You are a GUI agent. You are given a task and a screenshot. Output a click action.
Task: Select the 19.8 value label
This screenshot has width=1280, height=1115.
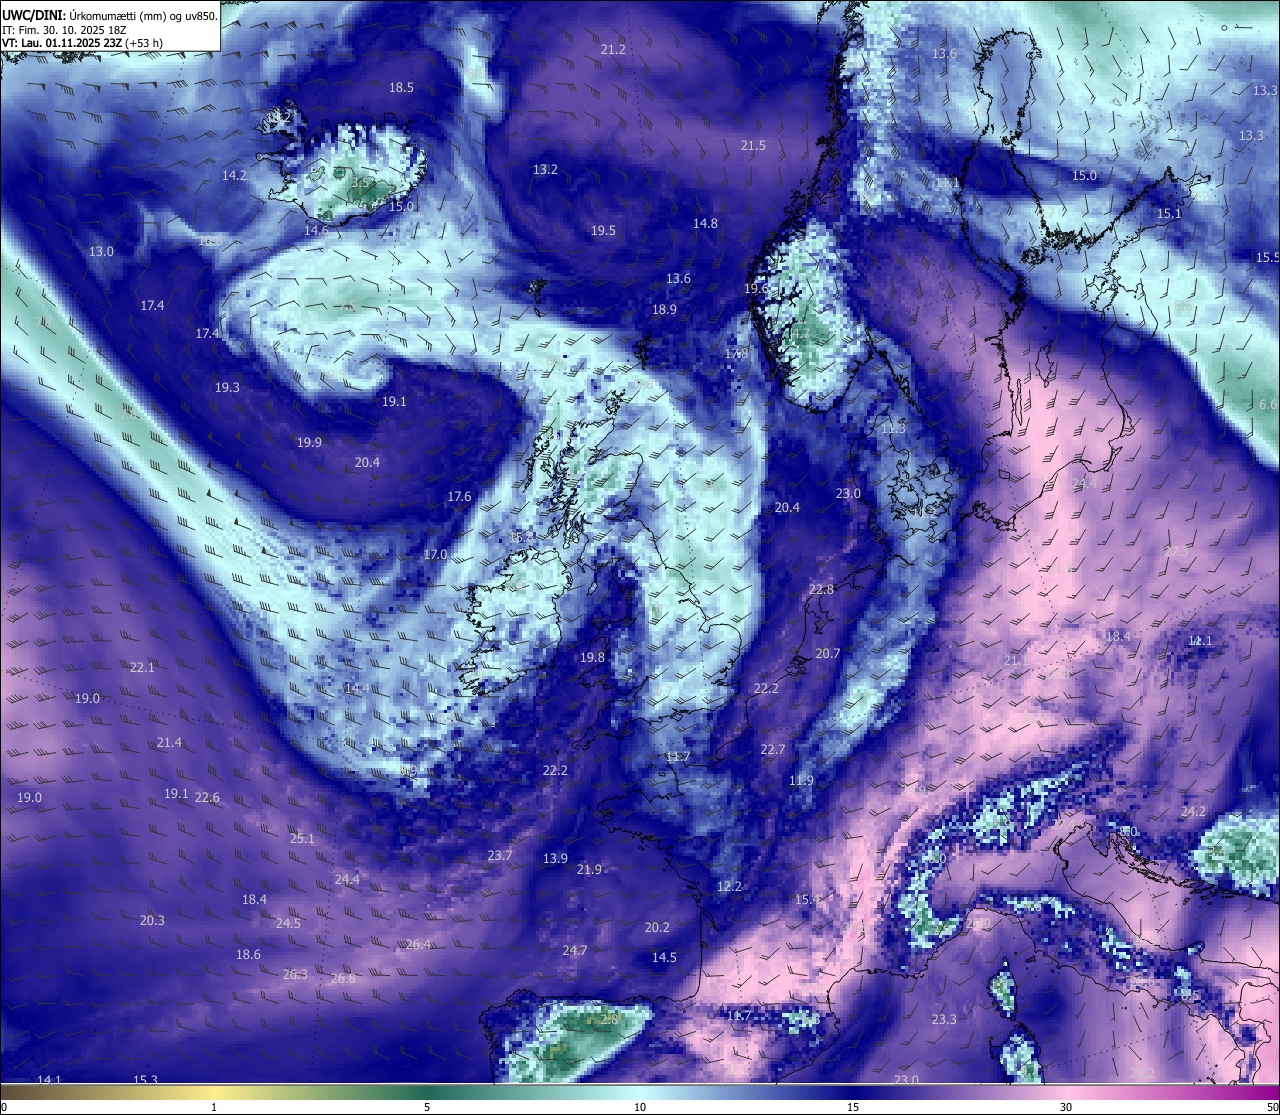[592, 658]
